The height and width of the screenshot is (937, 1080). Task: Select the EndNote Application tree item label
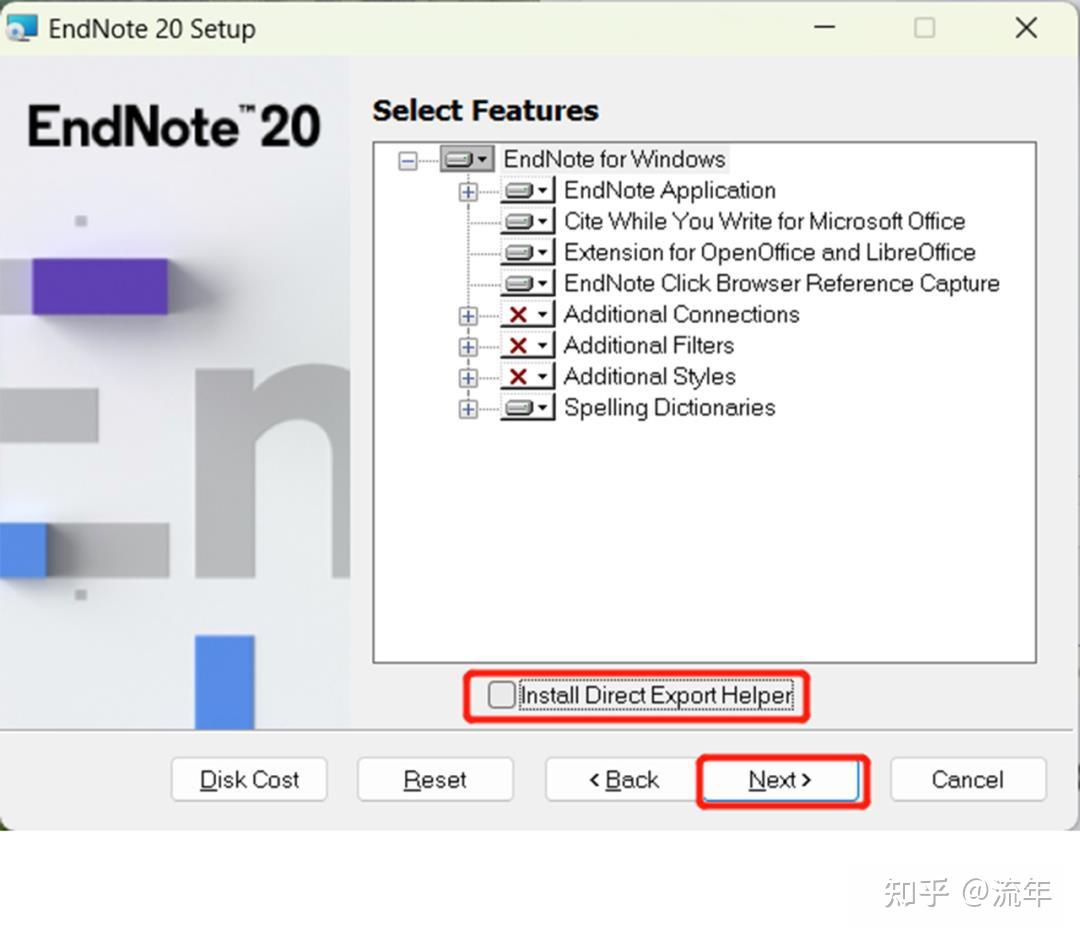pyautogui.click(x=669, y=190)
